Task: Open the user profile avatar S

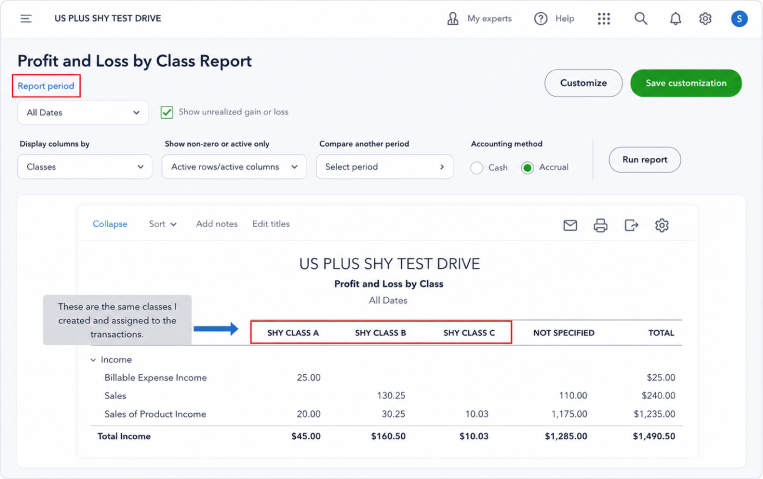Action: (739, 18)
